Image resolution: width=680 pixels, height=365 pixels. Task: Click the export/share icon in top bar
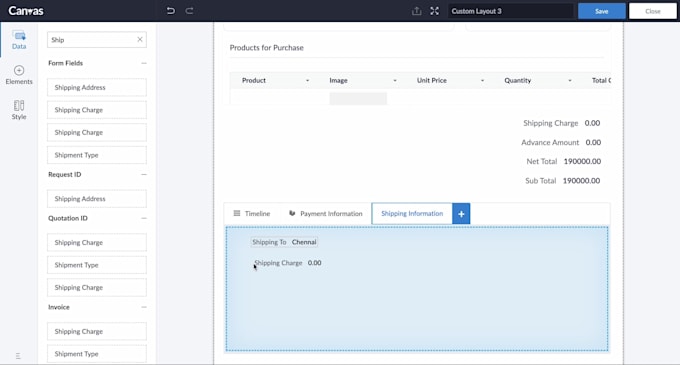pos(416,11)
